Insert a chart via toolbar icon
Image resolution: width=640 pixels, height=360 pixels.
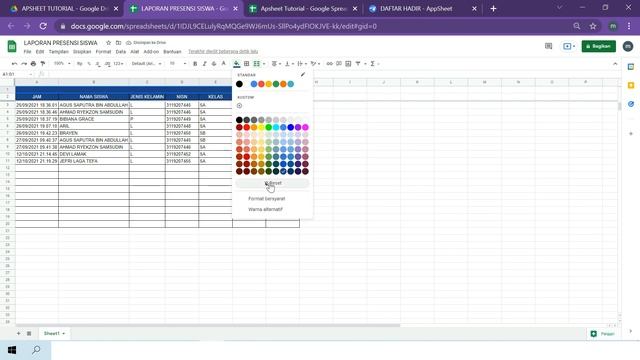pyautogui.click(x=348, y=64)
